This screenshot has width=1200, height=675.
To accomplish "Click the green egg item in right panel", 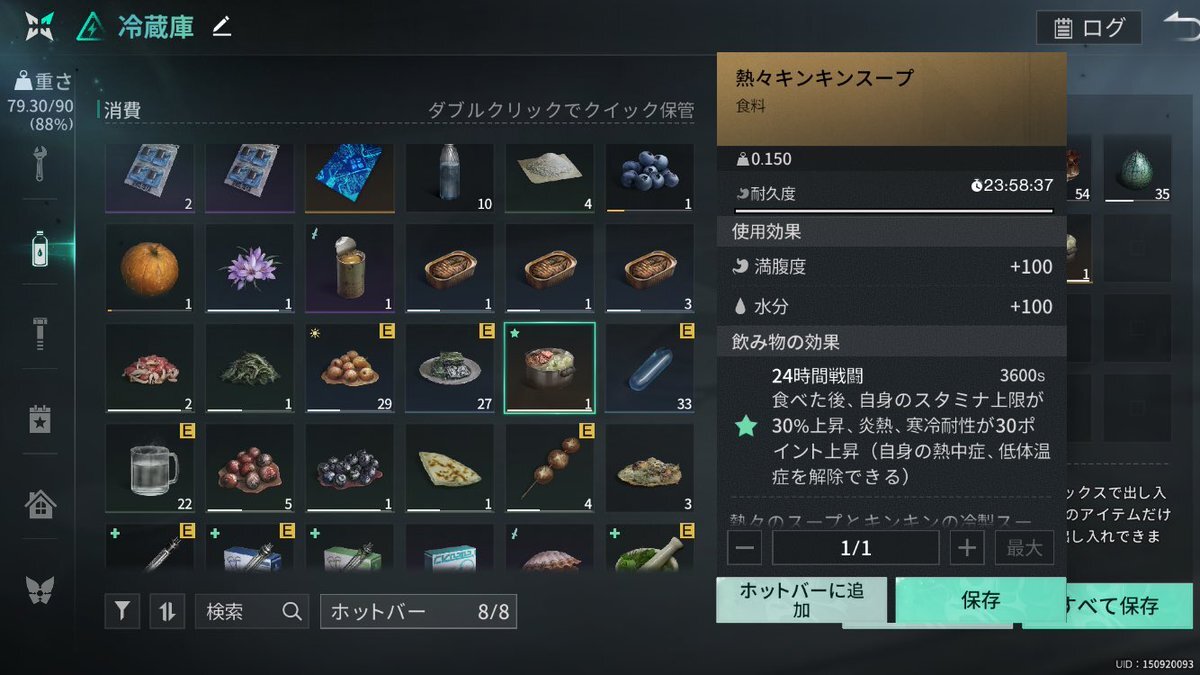I will tap(1138, 168).
